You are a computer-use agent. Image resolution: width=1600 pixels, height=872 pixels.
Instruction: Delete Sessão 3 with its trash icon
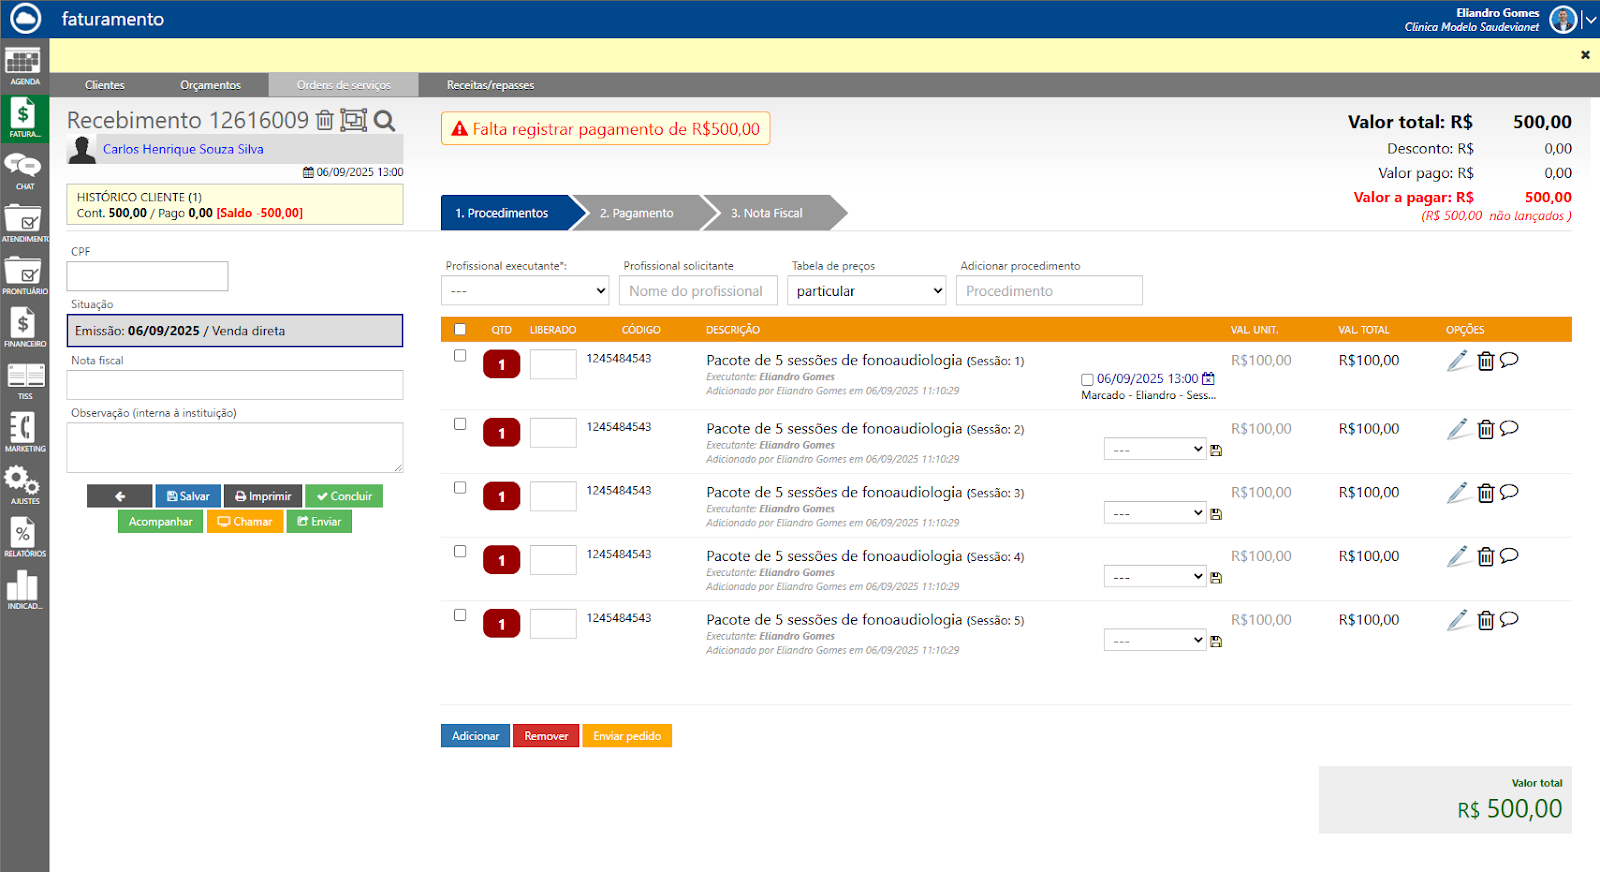(1486, 493)
